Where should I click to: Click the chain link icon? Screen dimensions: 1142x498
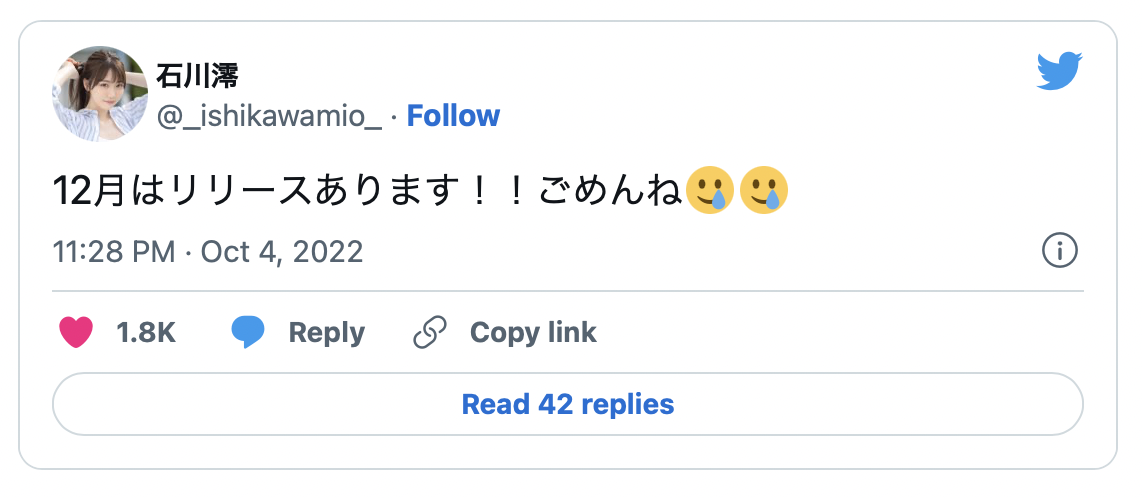tap(430, 332)
